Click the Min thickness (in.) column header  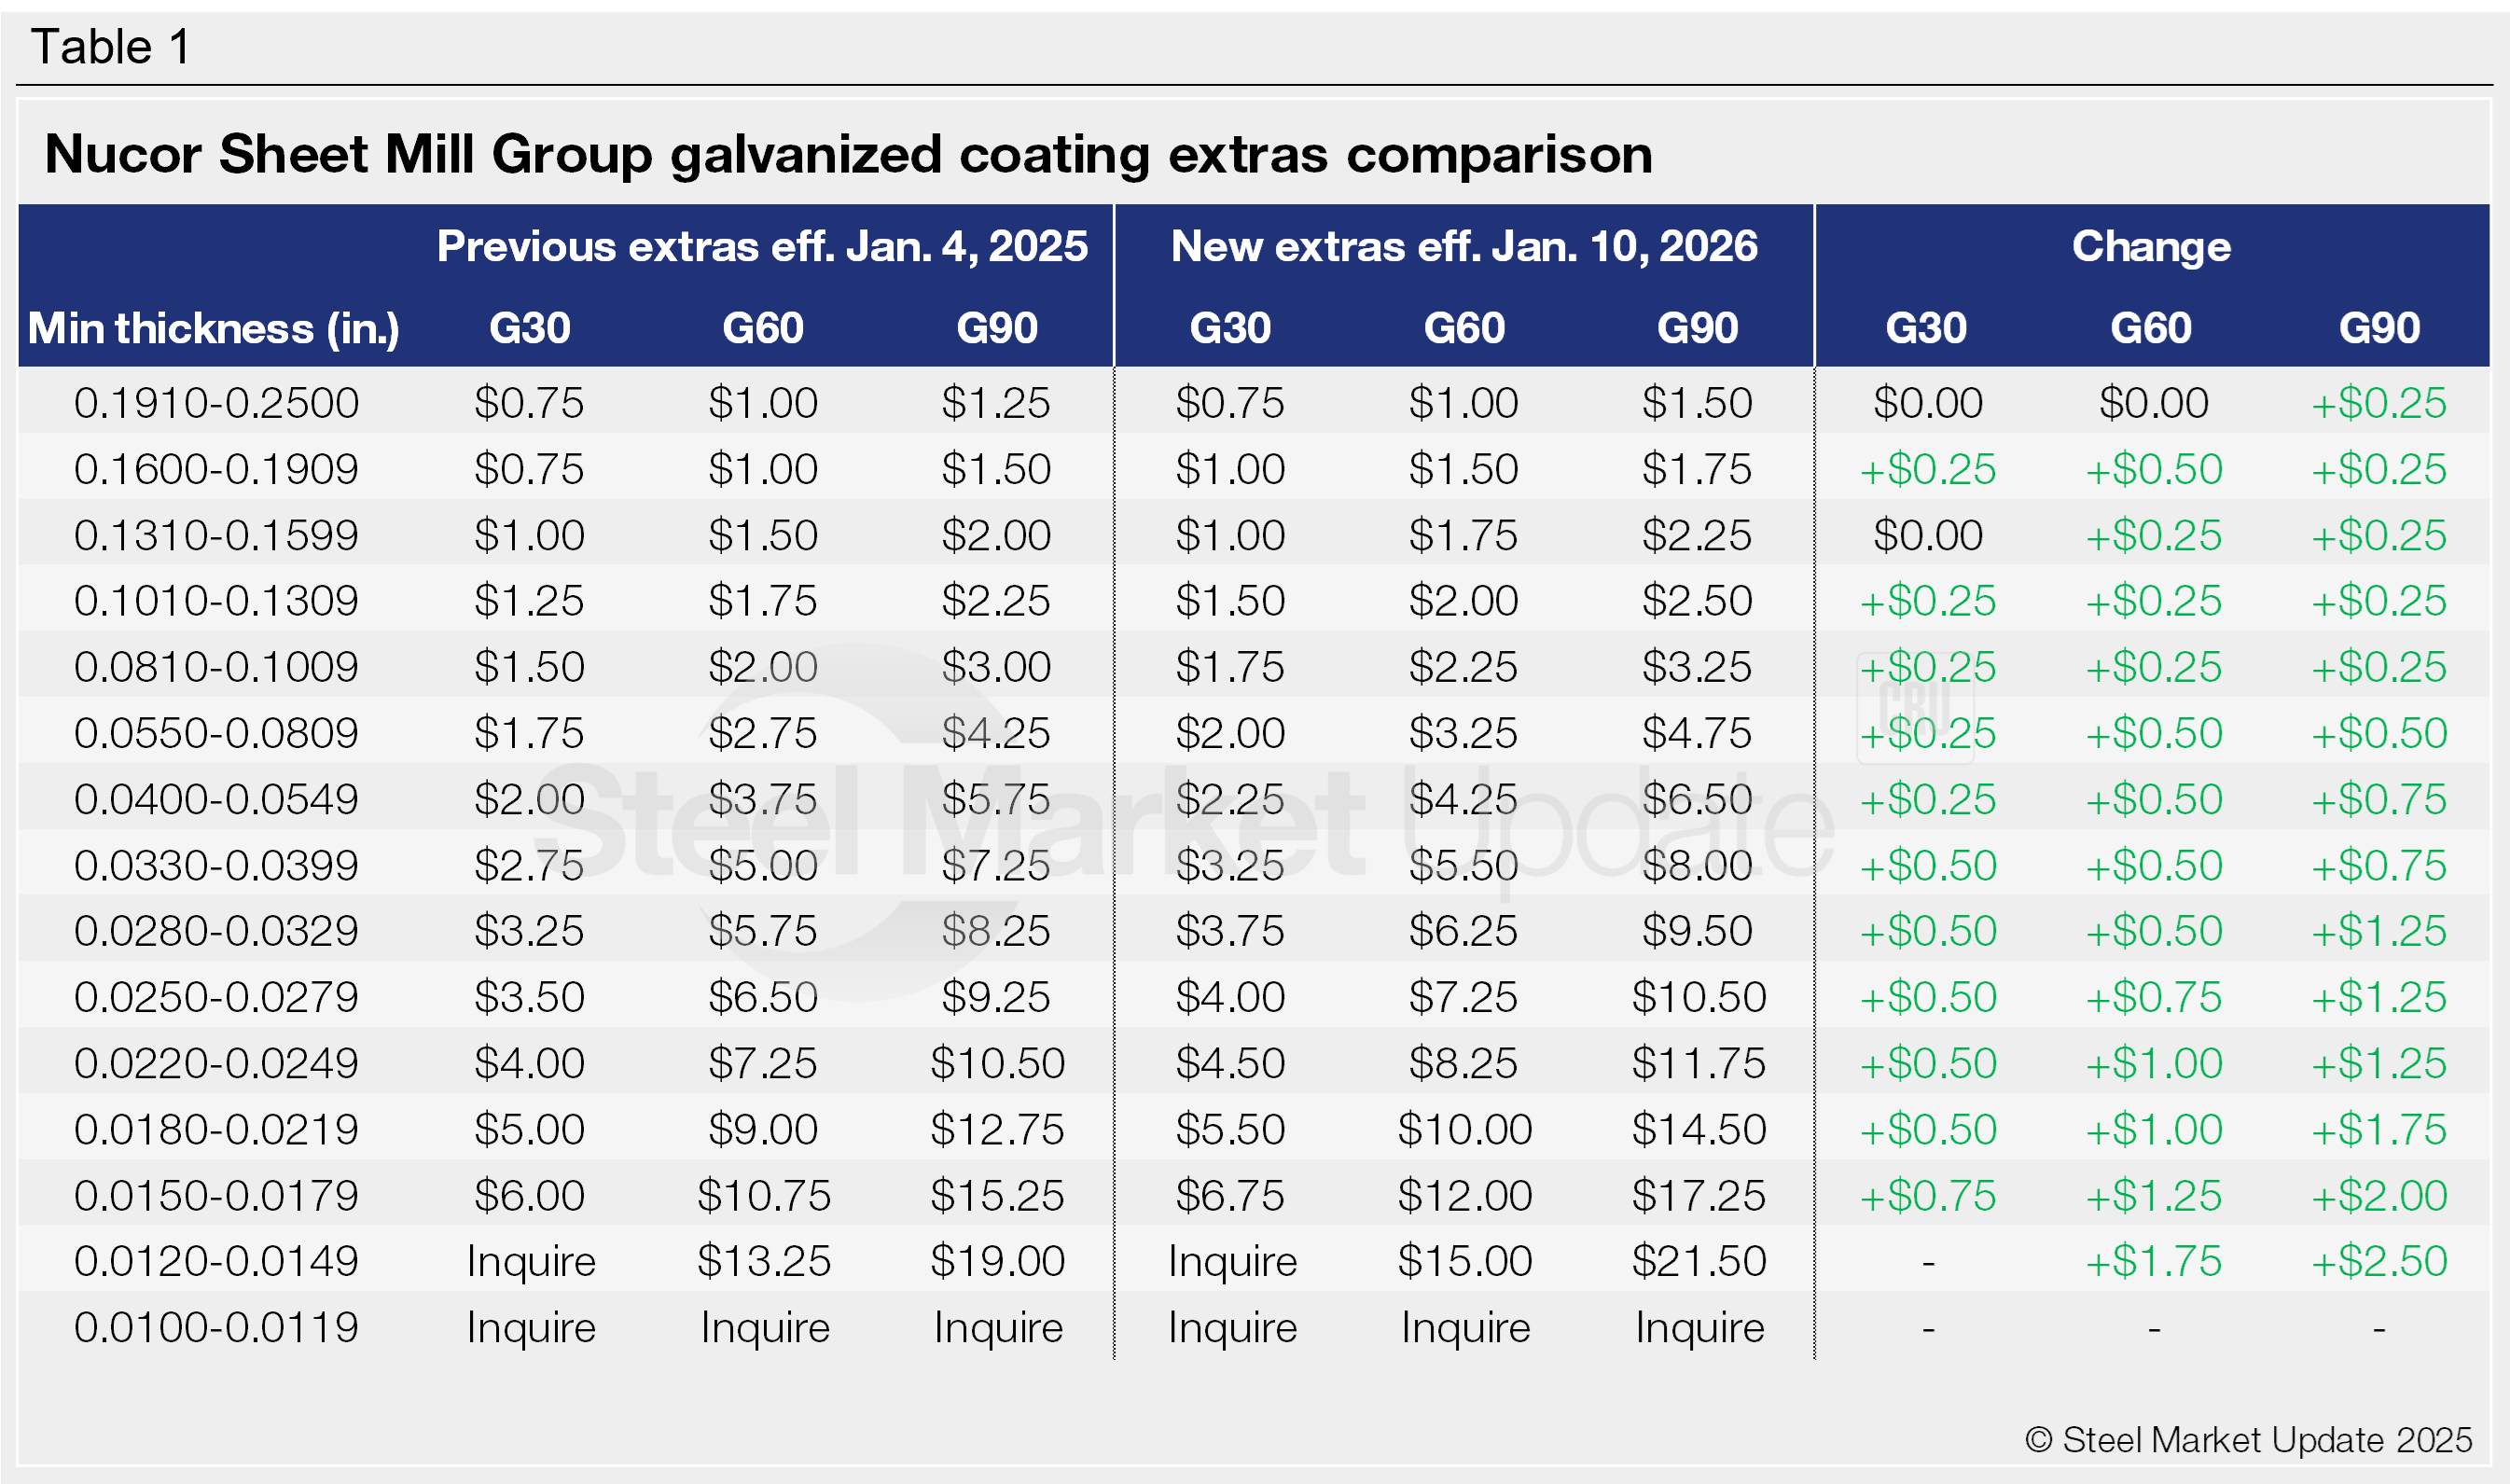pyautogui.click(x=214, y=328)
